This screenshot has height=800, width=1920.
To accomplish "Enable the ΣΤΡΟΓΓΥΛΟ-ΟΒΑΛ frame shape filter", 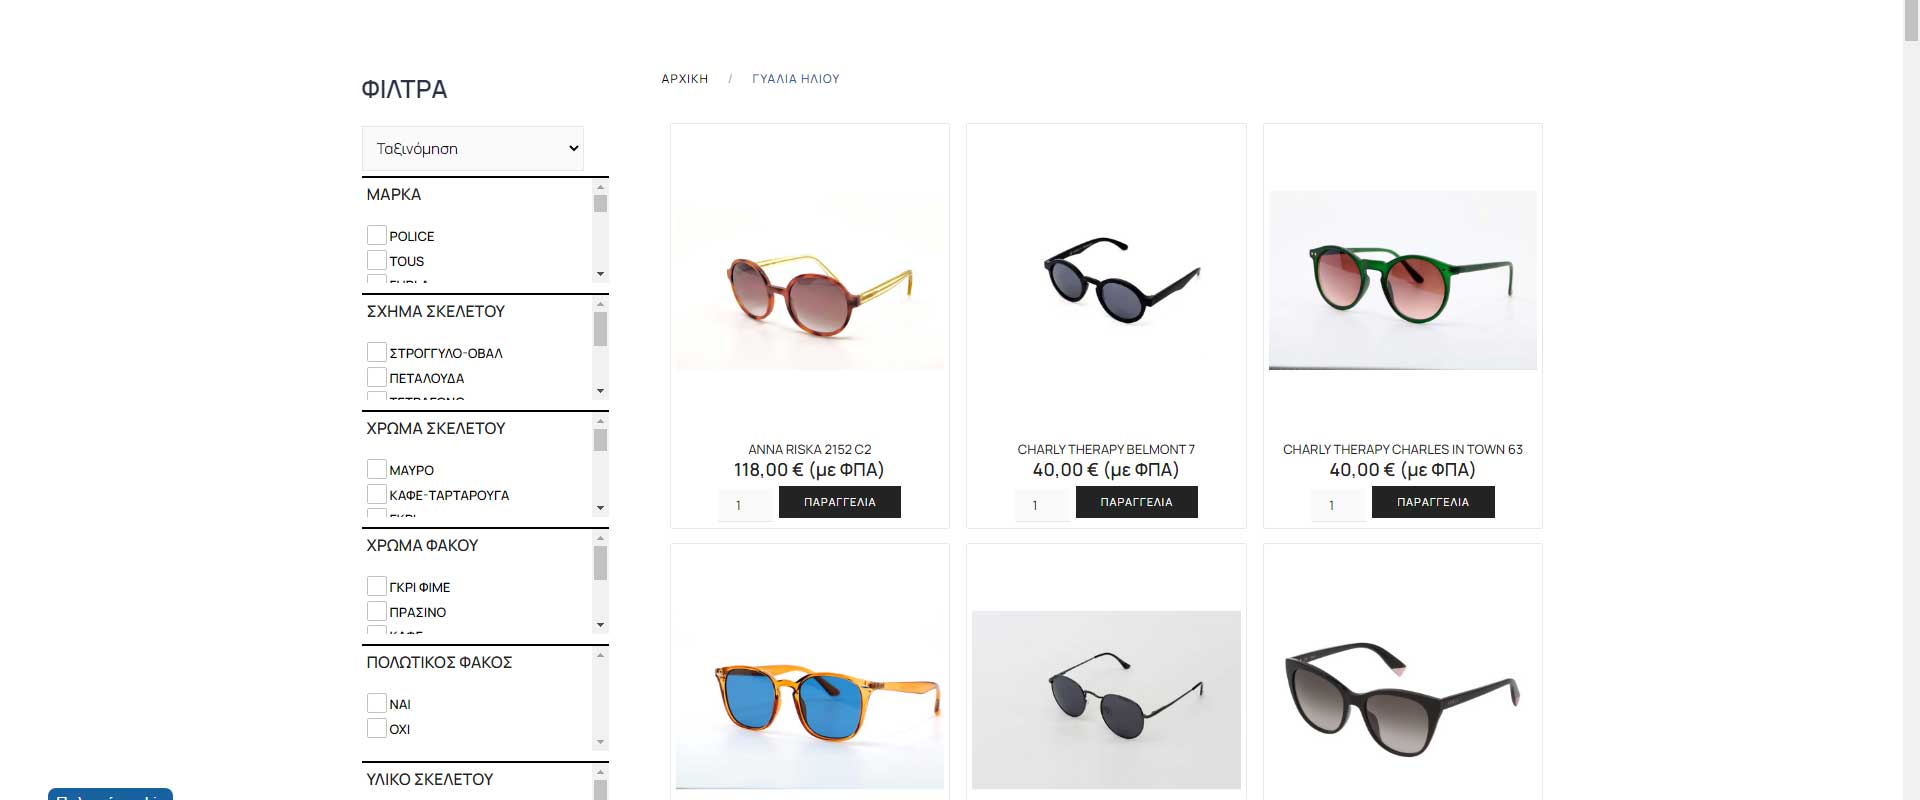I will click(377, 352).
